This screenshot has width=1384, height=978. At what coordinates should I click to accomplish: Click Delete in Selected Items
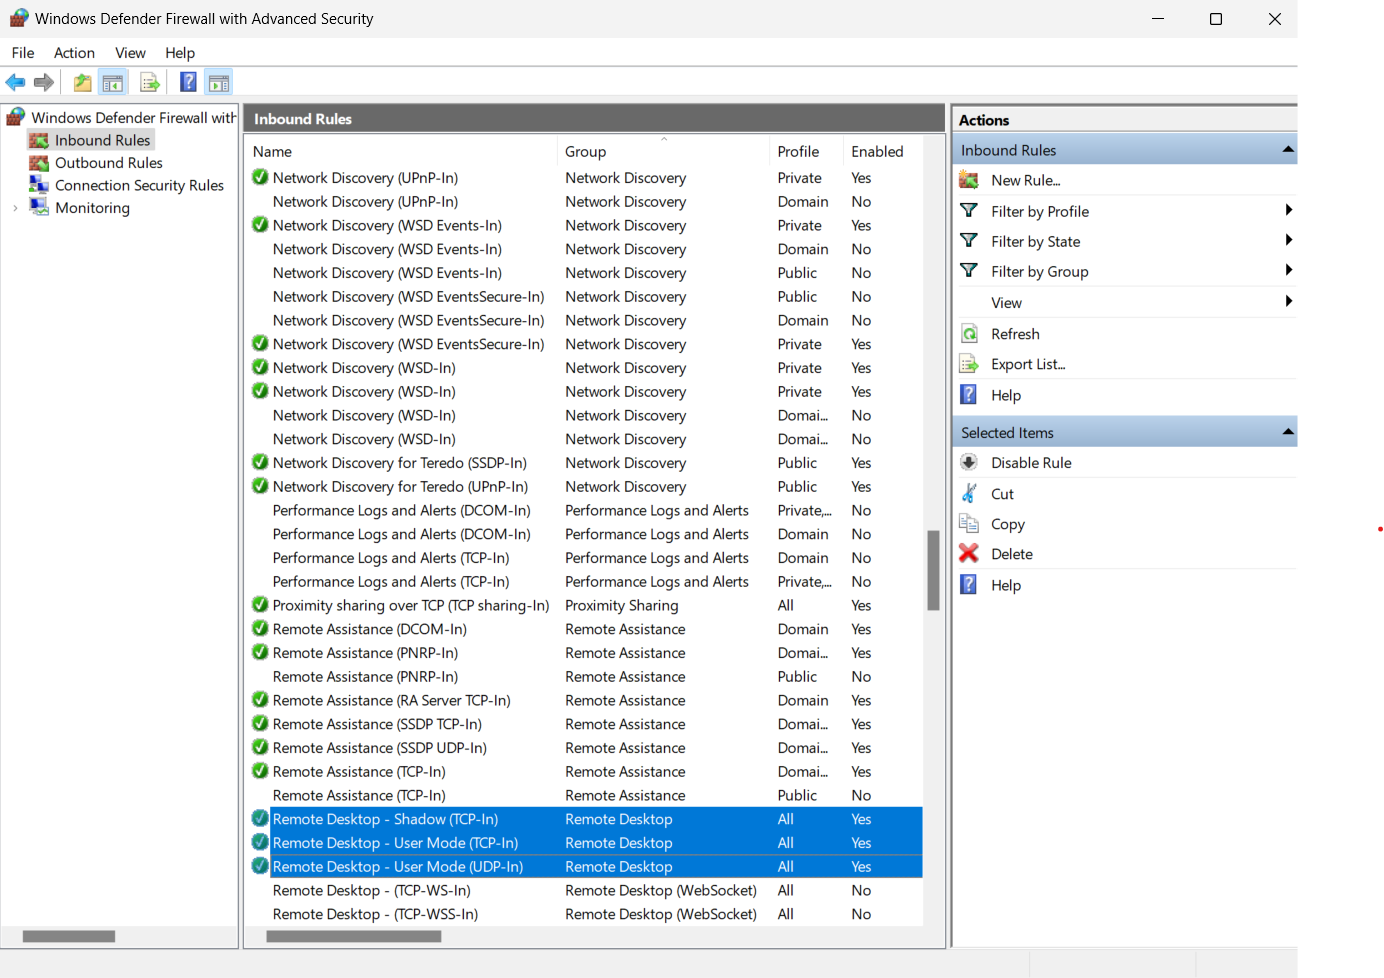click(x=1012, y=554)
